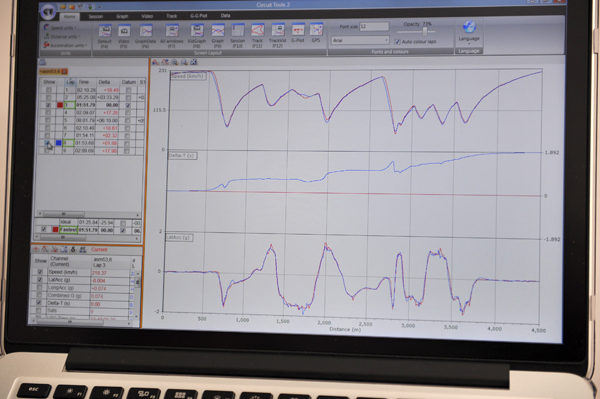Switch to the VidGraph layout icon

click(x=197, y=31)
